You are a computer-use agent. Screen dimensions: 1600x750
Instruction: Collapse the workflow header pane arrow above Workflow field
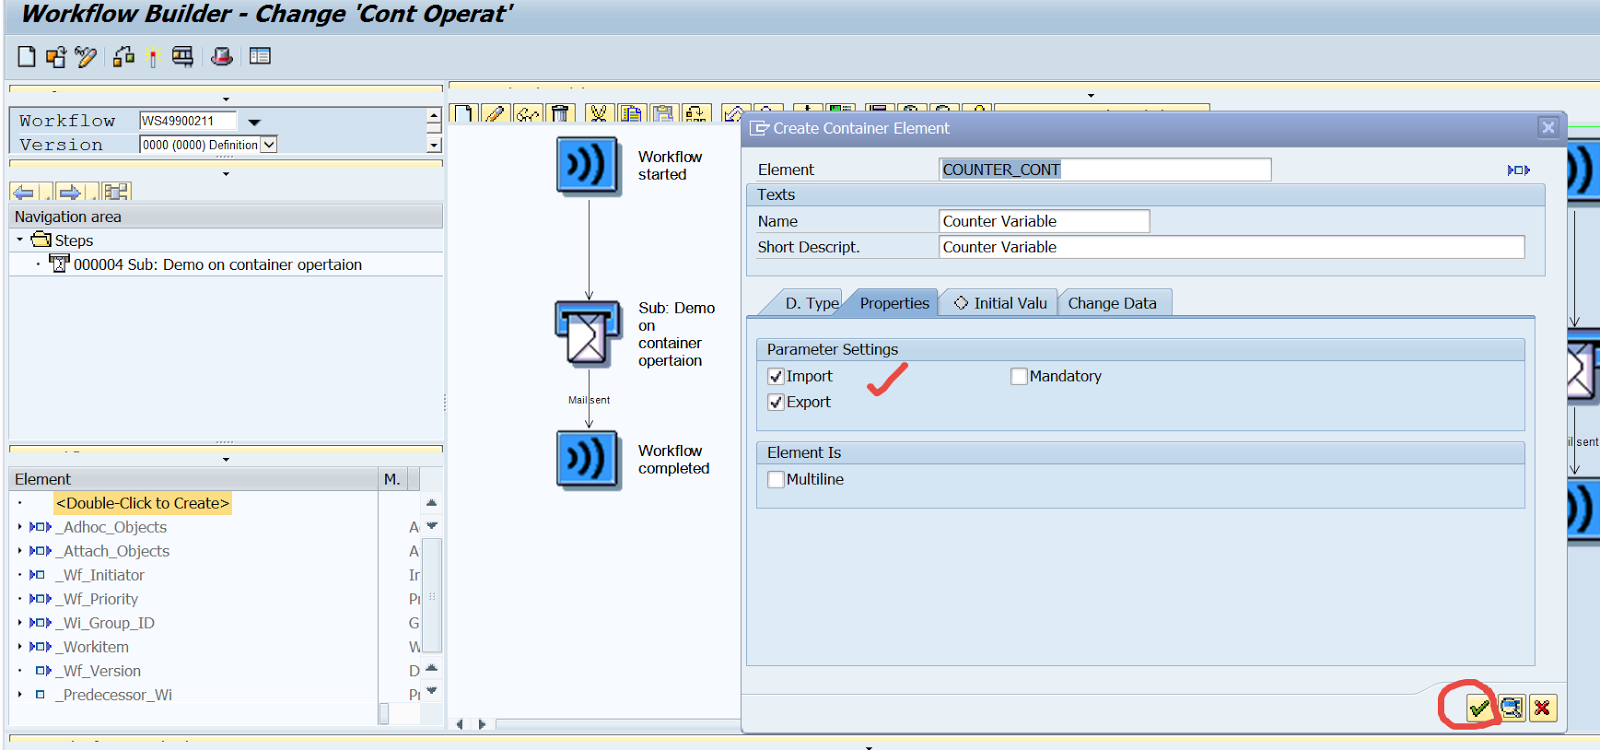tap(226, 99)
